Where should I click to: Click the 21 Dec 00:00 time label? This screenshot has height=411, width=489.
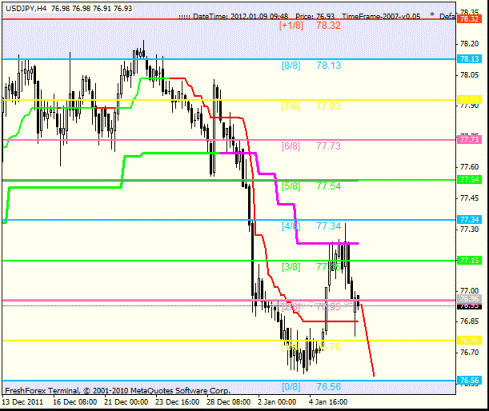tap(126, 402)
